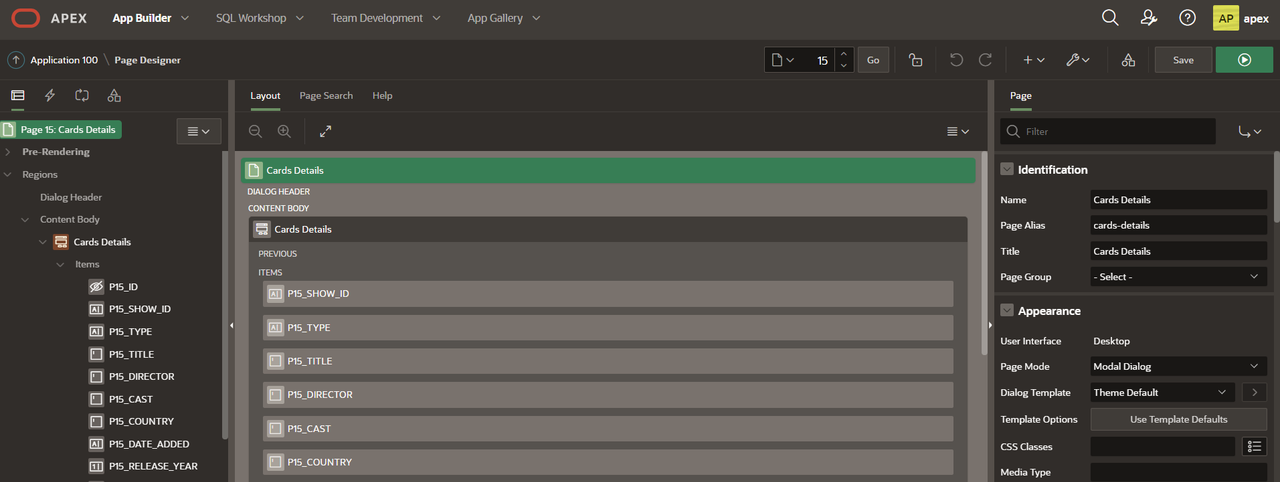Select hidden item P15_ID in tree
Image resolution: width=1280 pixels, height=482 pixels.
[113, 287]
